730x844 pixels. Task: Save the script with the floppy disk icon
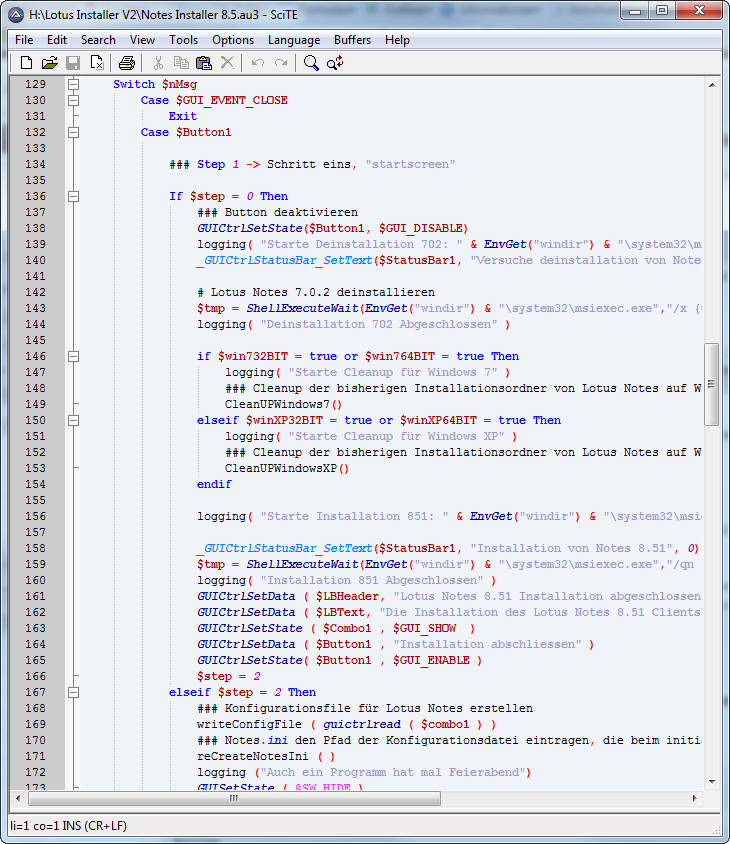tap(73, 63)
